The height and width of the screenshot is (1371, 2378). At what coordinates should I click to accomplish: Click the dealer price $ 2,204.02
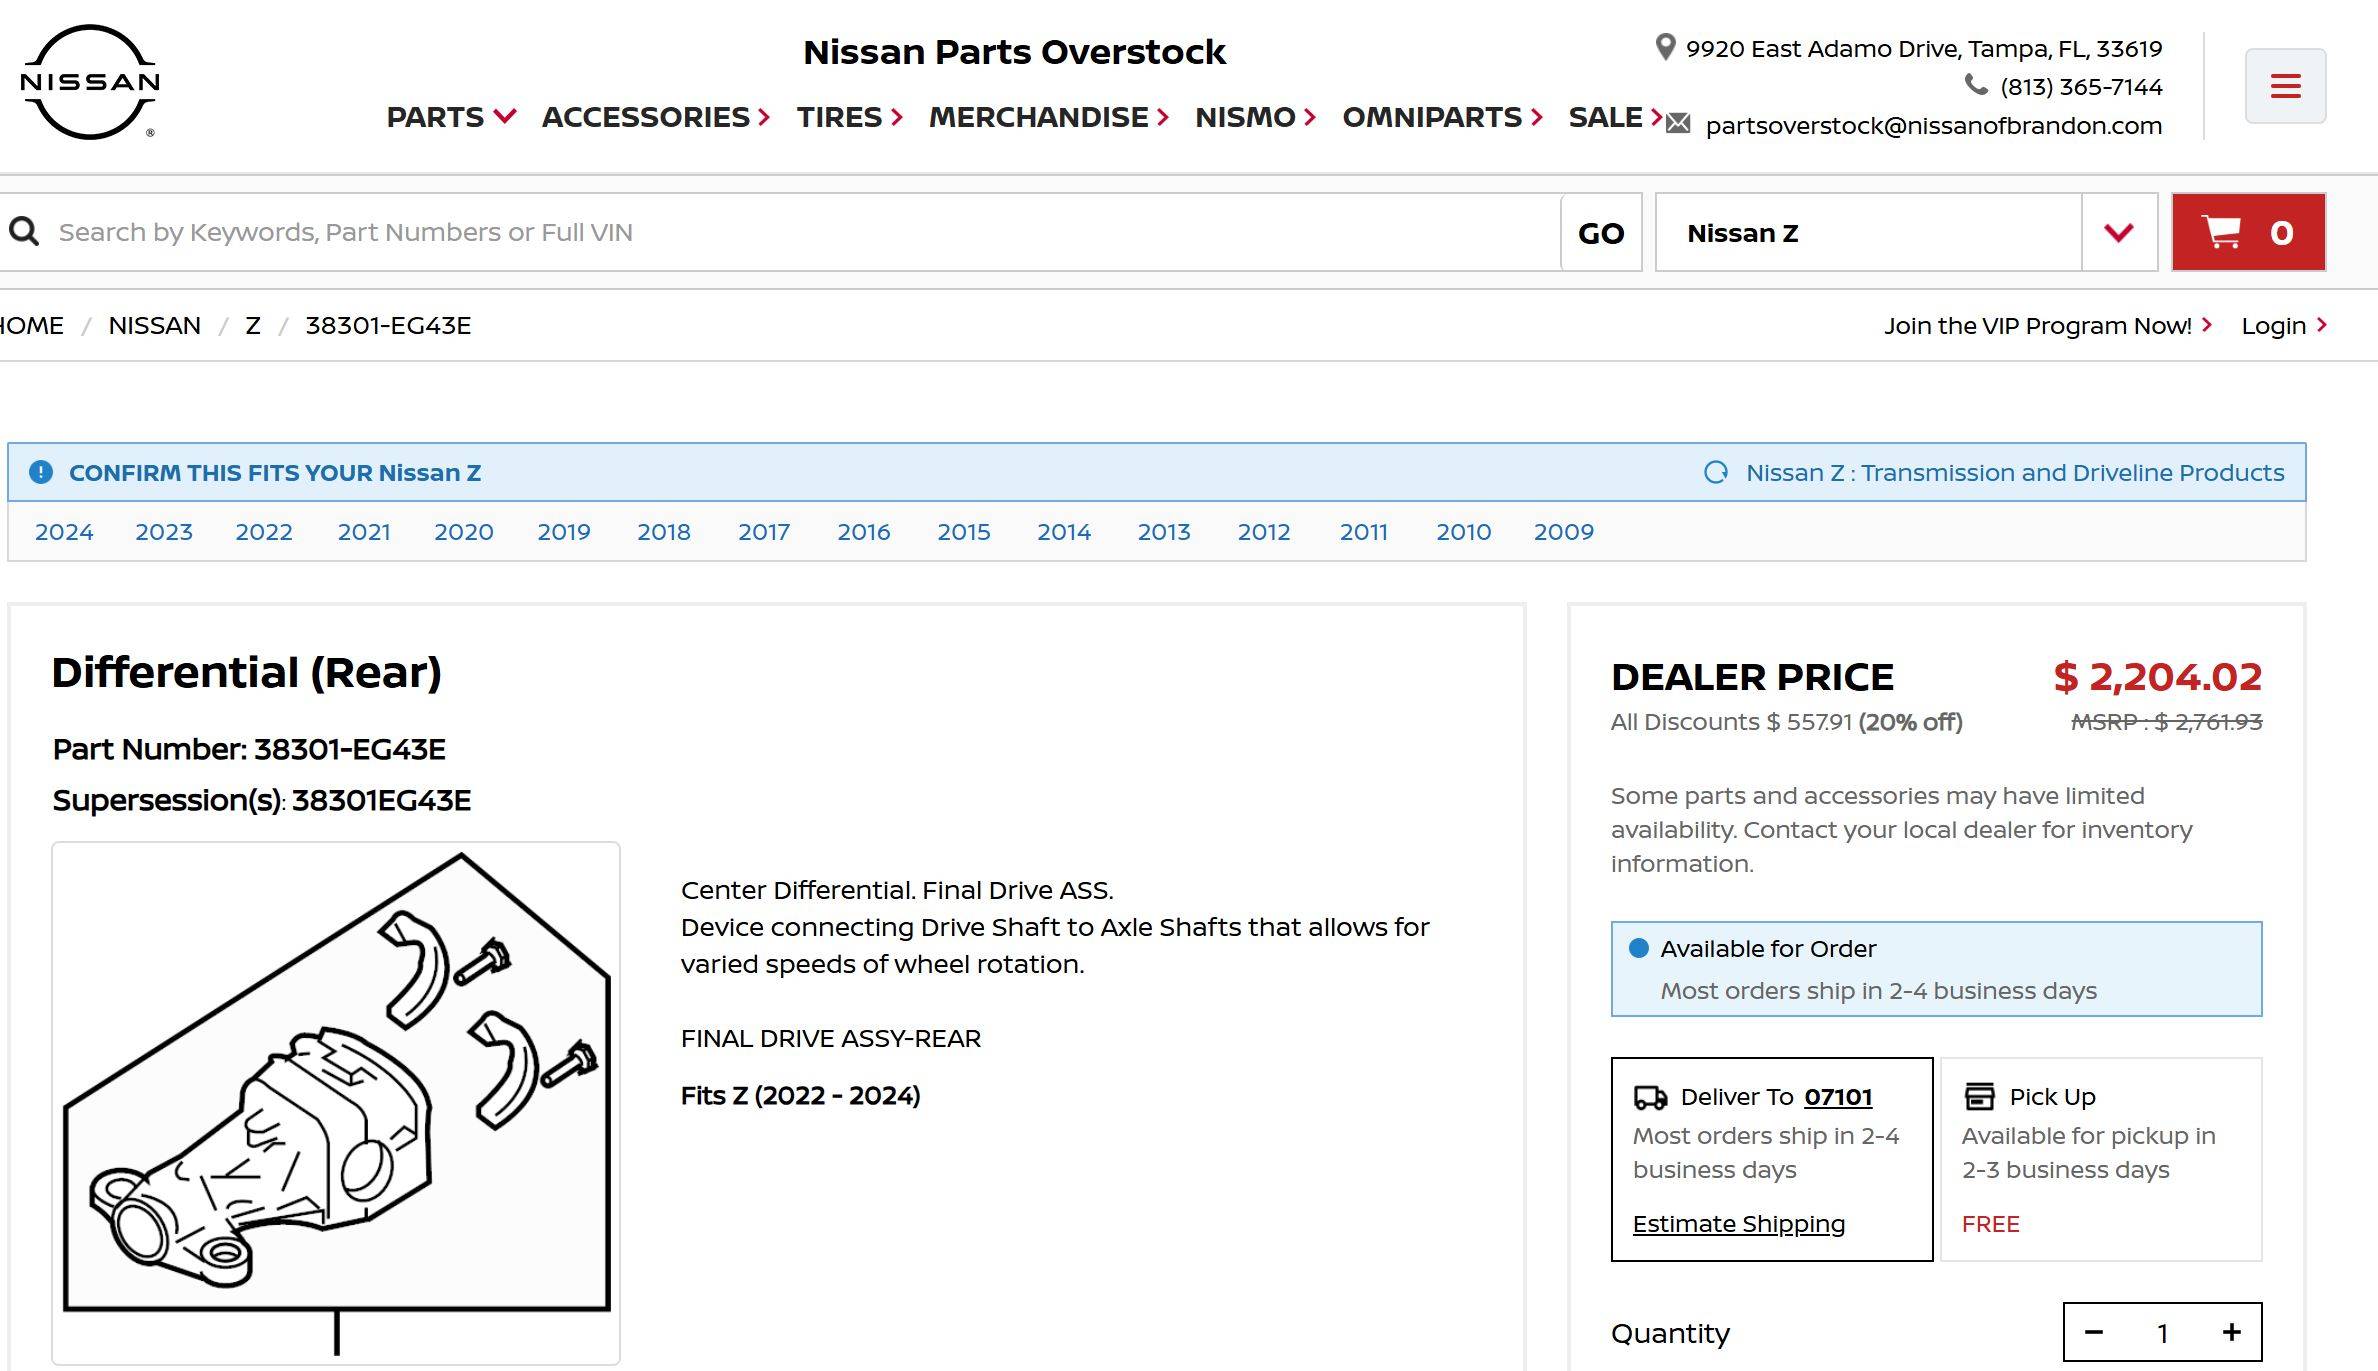[x=2157, y=677]
